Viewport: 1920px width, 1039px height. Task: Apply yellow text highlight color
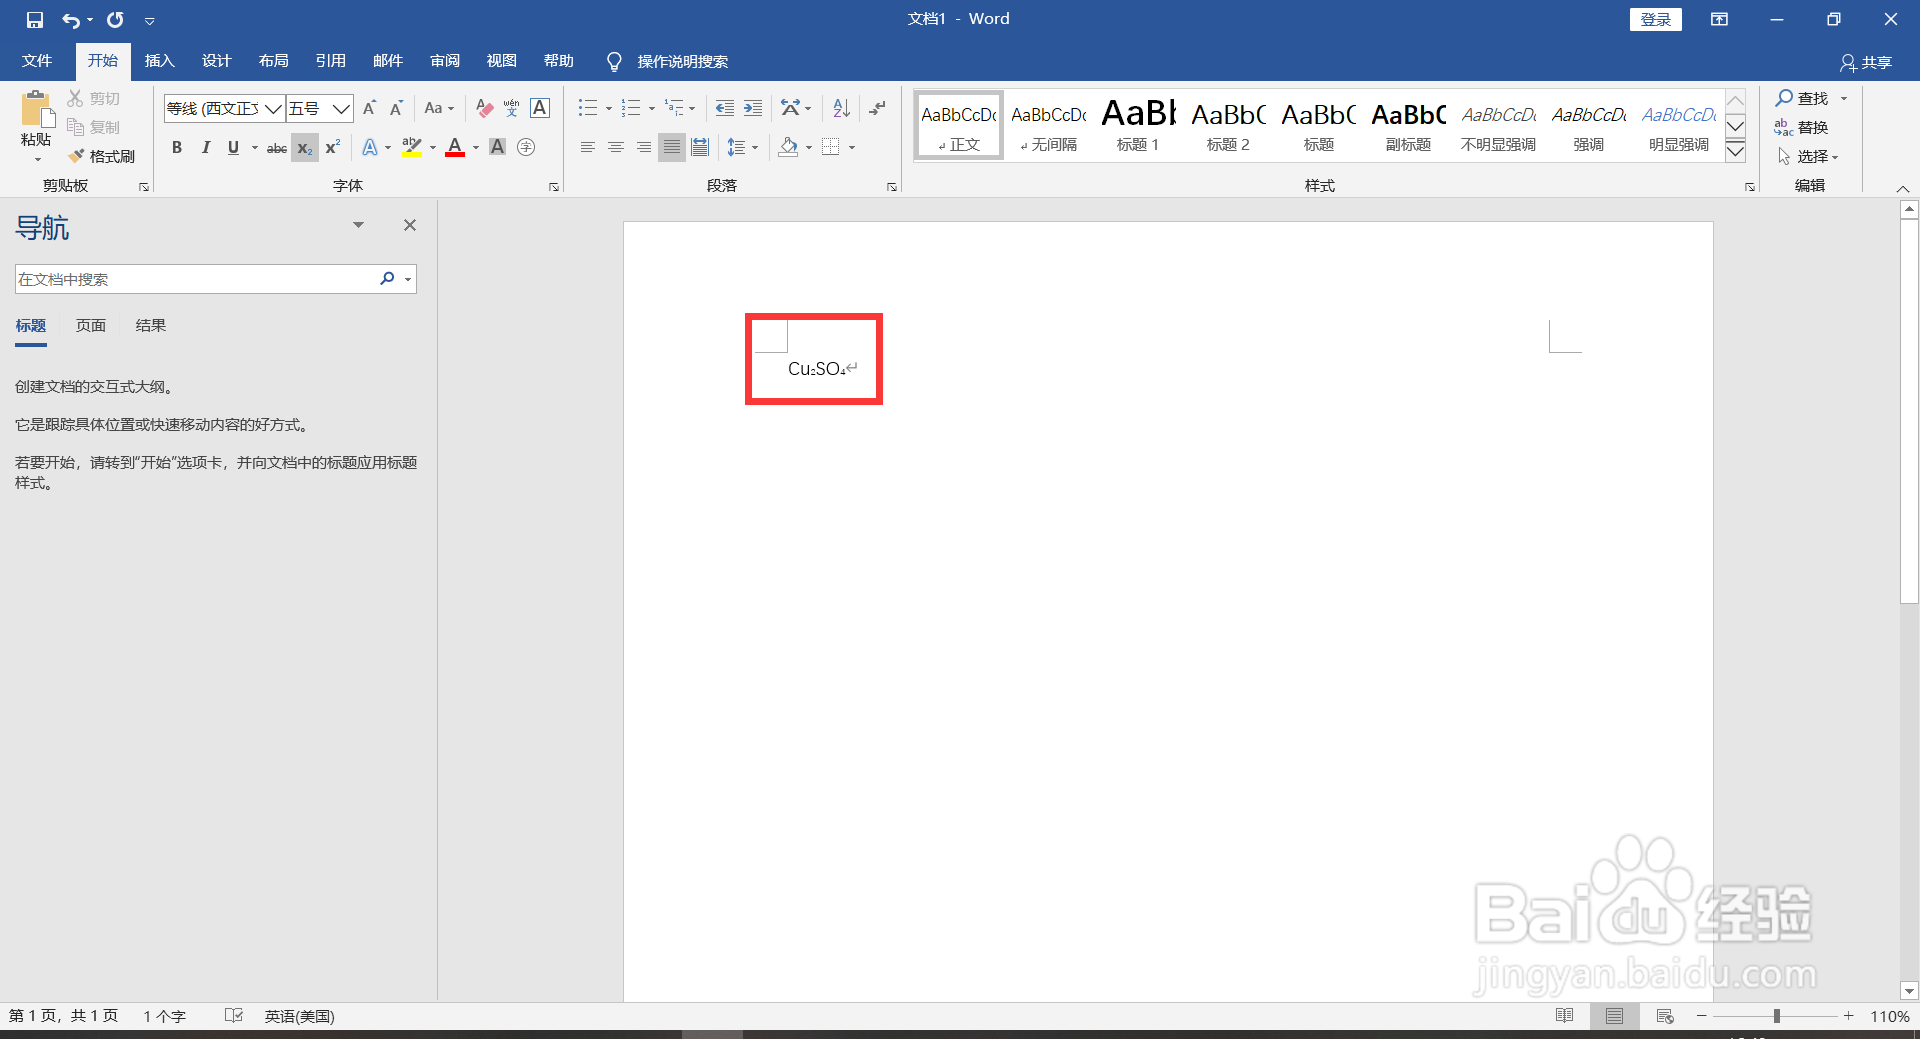[x=412, y=147]
